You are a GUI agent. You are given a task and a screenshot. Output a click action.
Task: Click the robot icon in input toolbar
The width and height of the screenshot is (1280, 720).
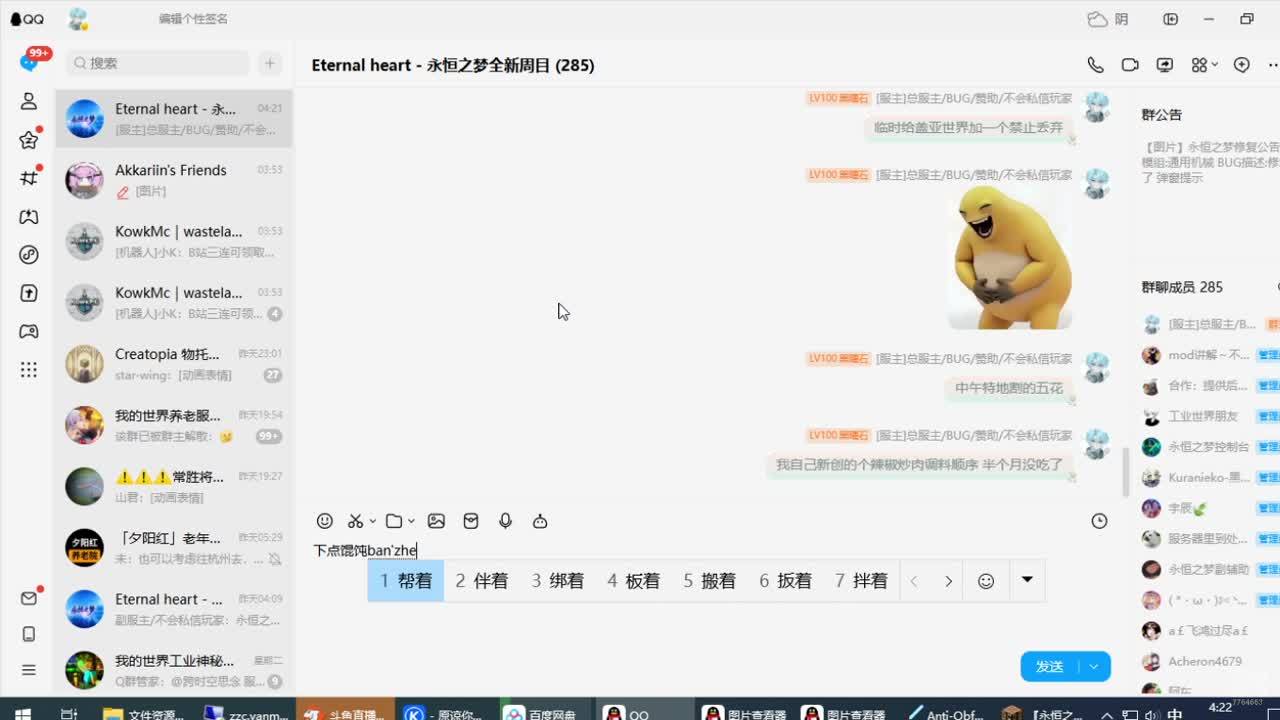(540, 521)
